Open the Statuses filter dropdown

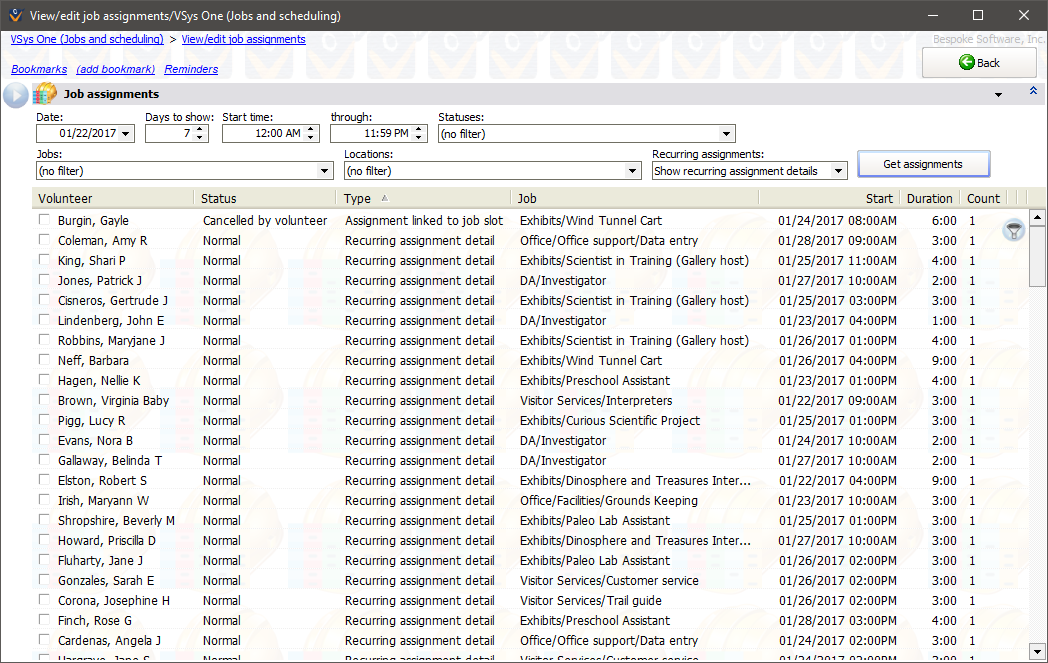(x=726, y=133)
